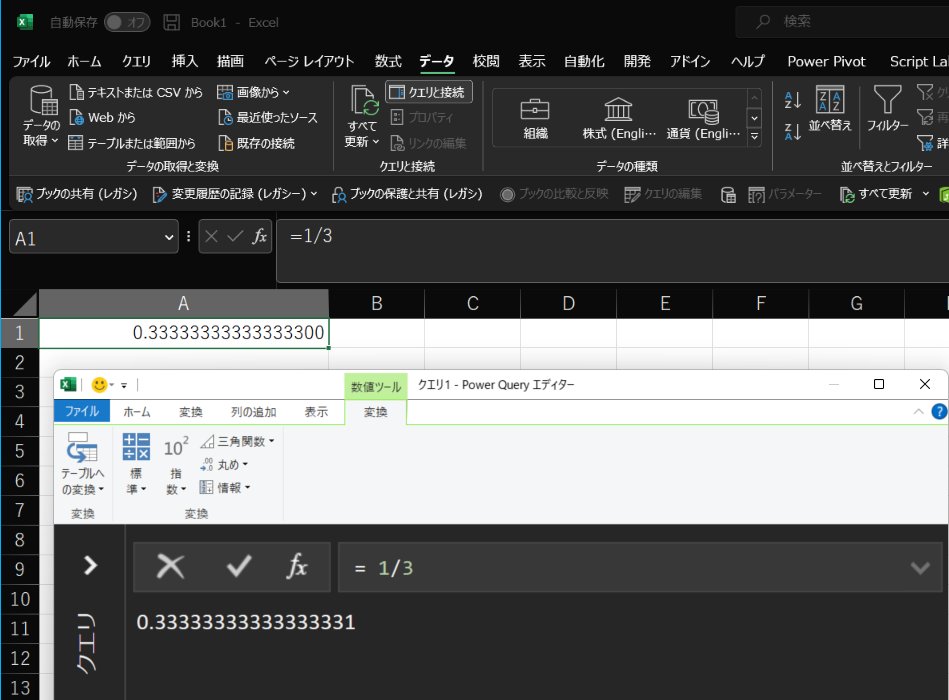Select the 通貨 (English) data type
949x700 pixels.
click(x=703, y=119)
